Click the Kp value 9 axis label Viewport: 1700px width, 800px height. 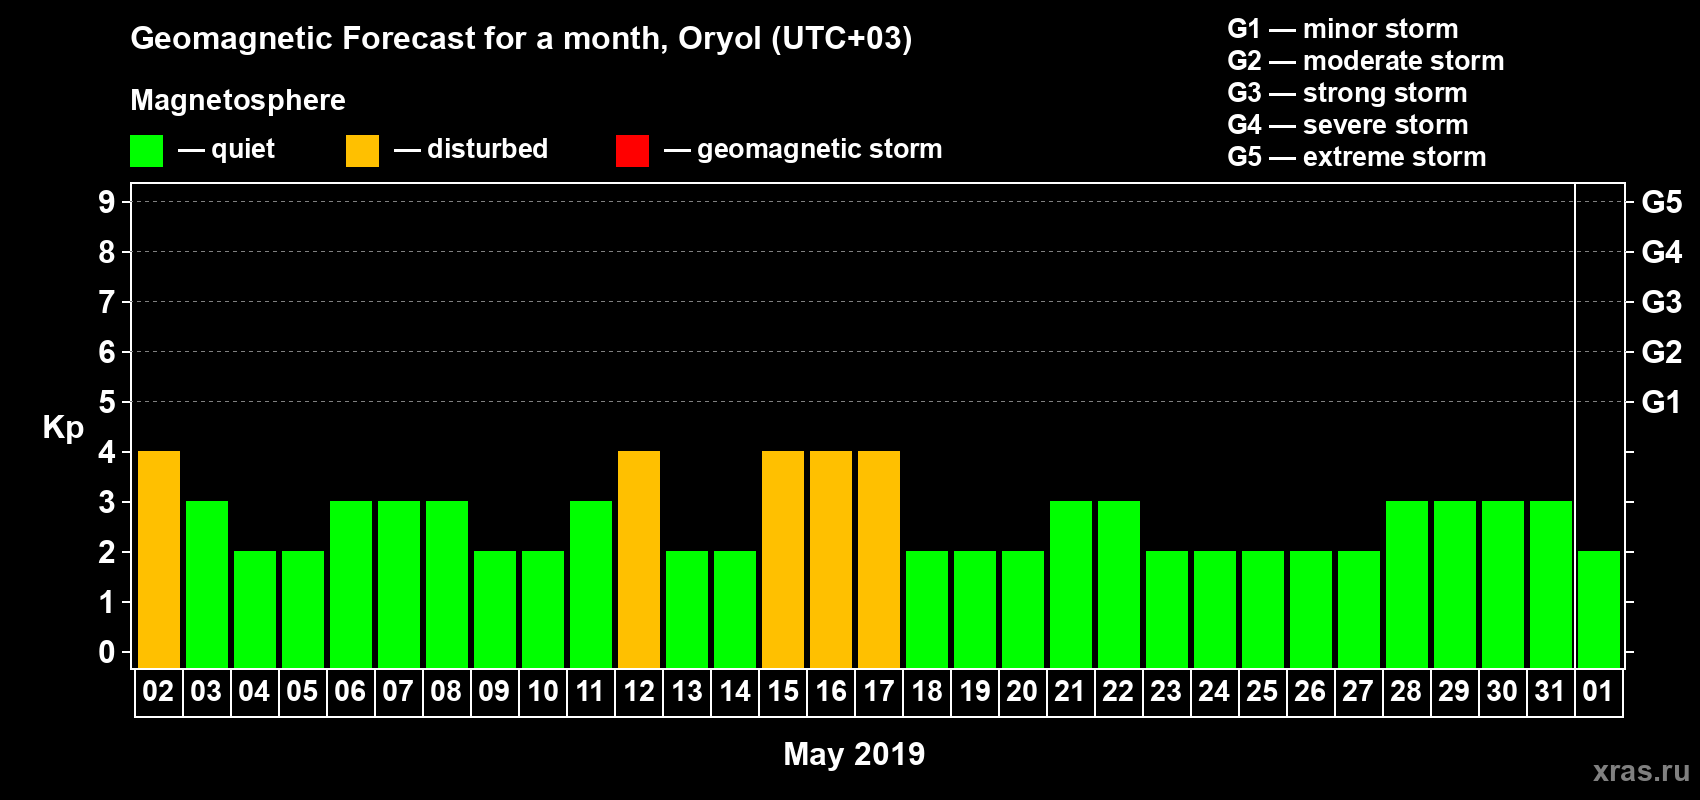107,202
